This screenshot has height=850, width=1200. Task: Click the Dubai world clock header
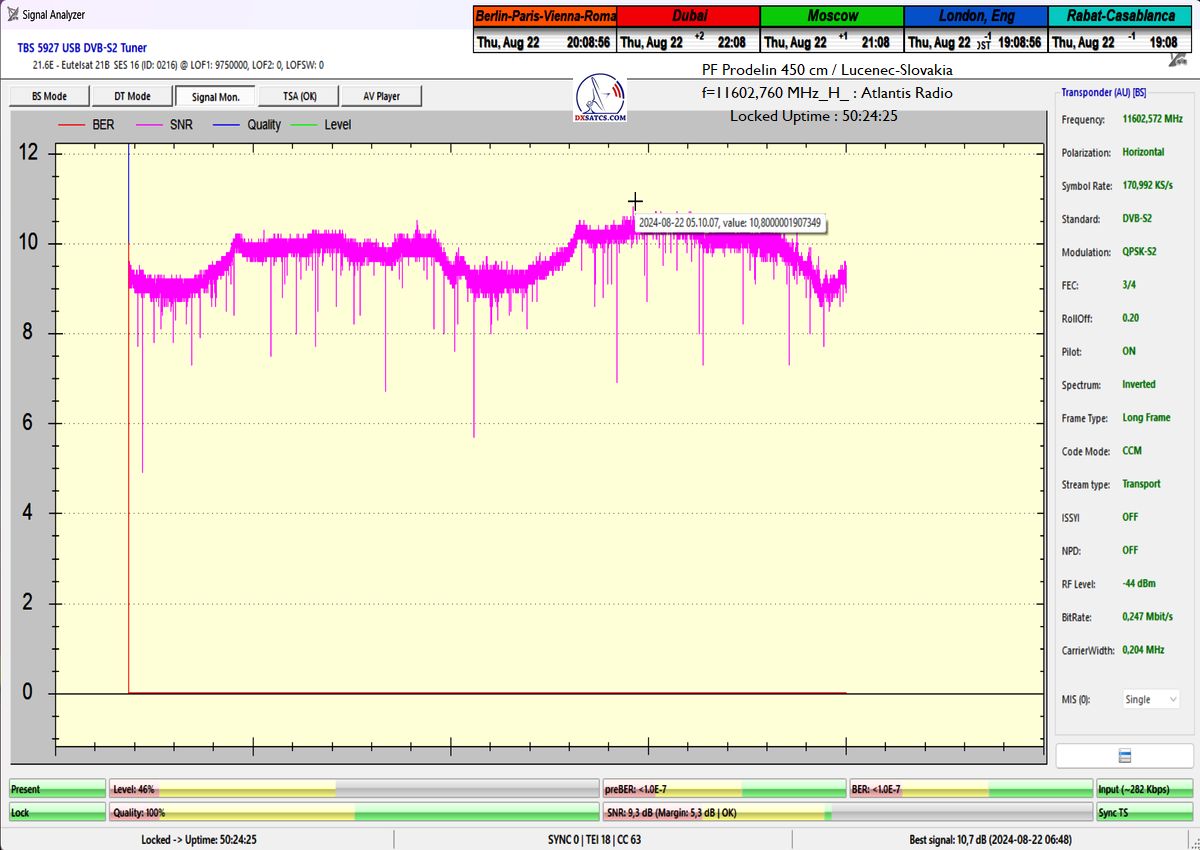tap(688, 16)
